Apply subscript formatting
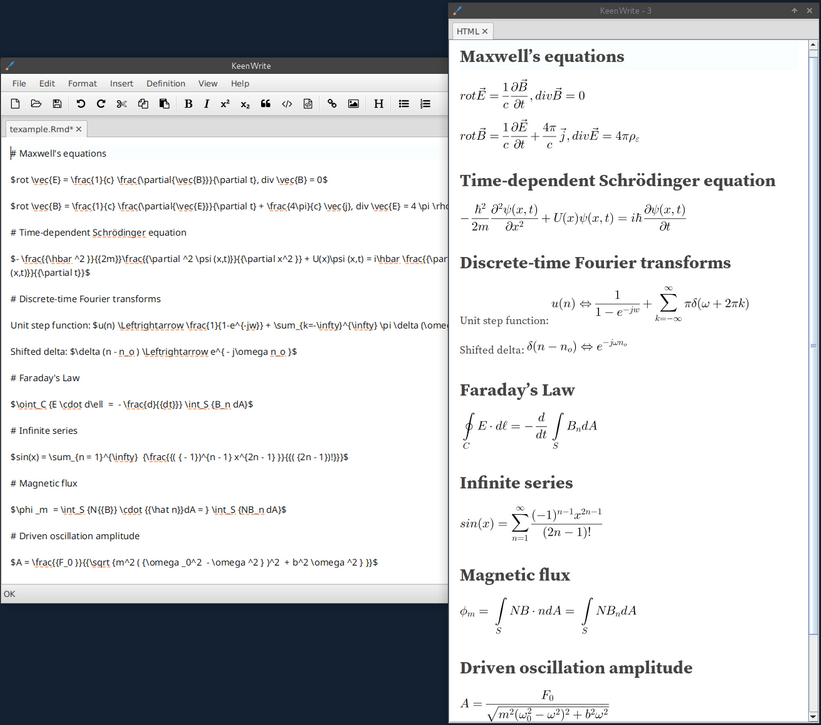 pos(245,104)
